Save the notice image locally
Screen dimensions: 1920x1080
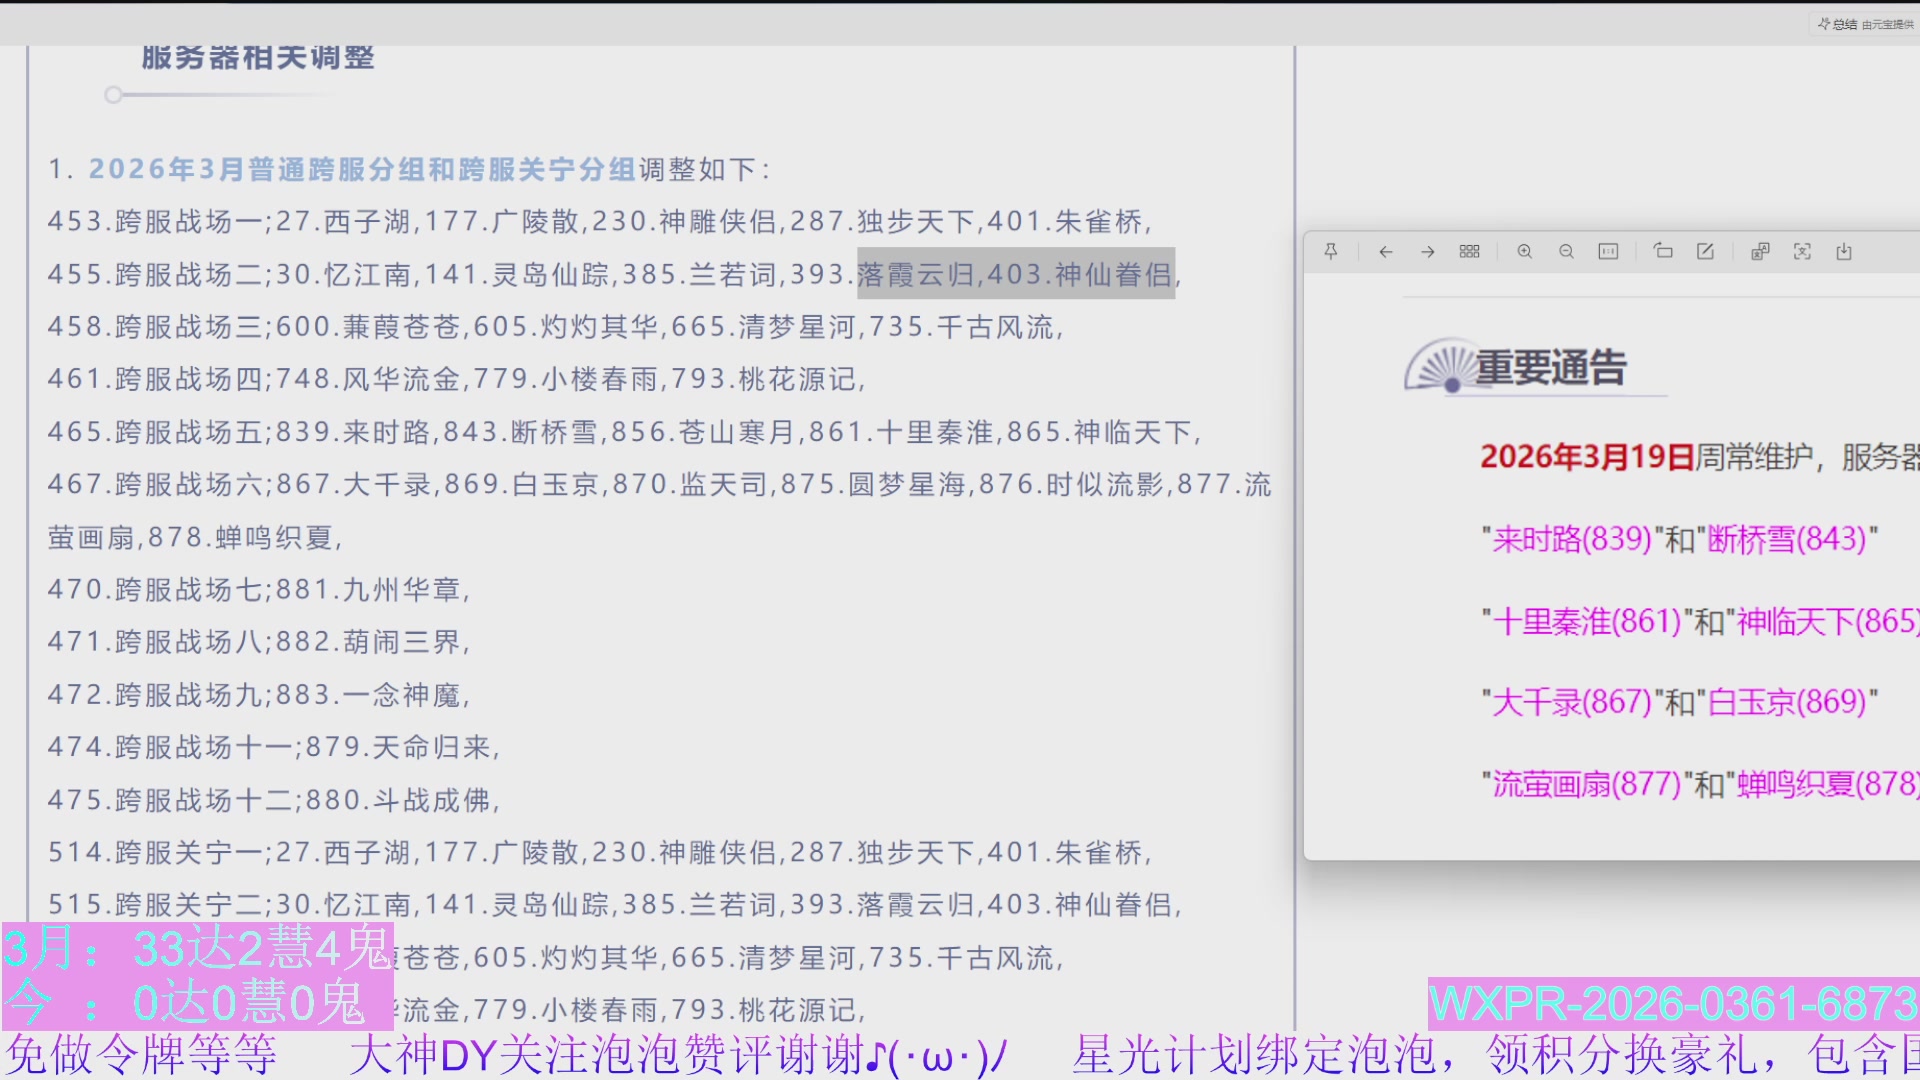(1845, 251)
